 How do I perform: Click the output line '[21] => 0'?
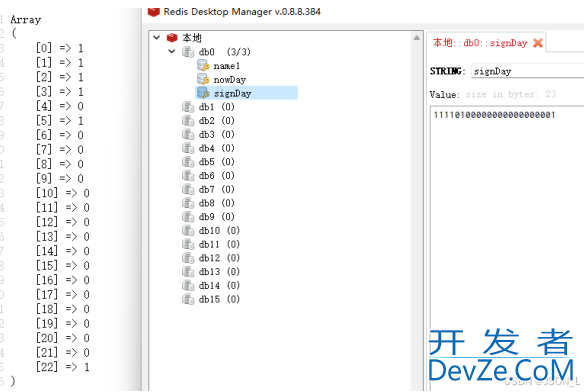pyautogui.click(x=63, y=353)
